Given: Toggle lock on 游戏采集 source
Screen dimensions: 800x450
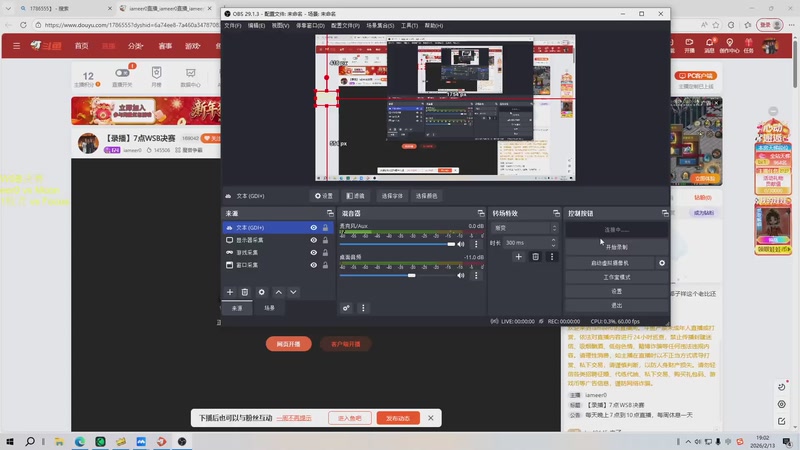Looking at the screenshot, I should coord(325,253).
